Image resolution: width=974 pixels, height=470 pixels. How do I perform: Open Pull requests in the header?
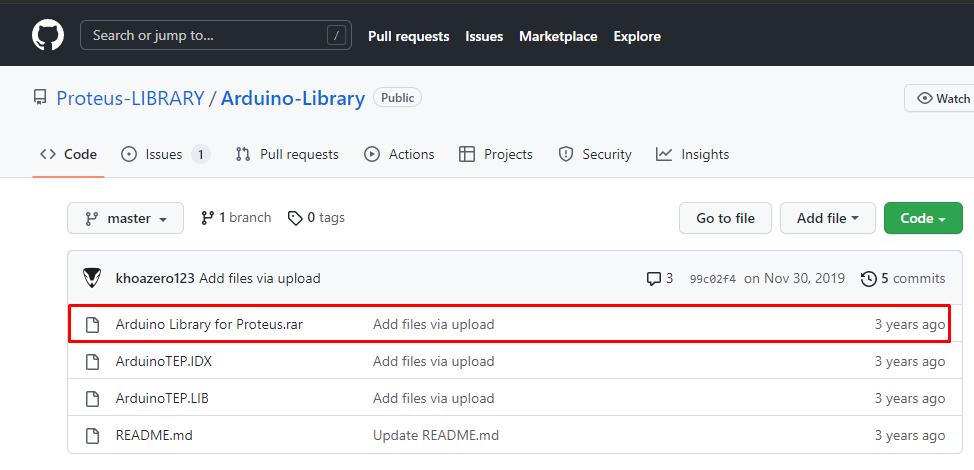409,37
